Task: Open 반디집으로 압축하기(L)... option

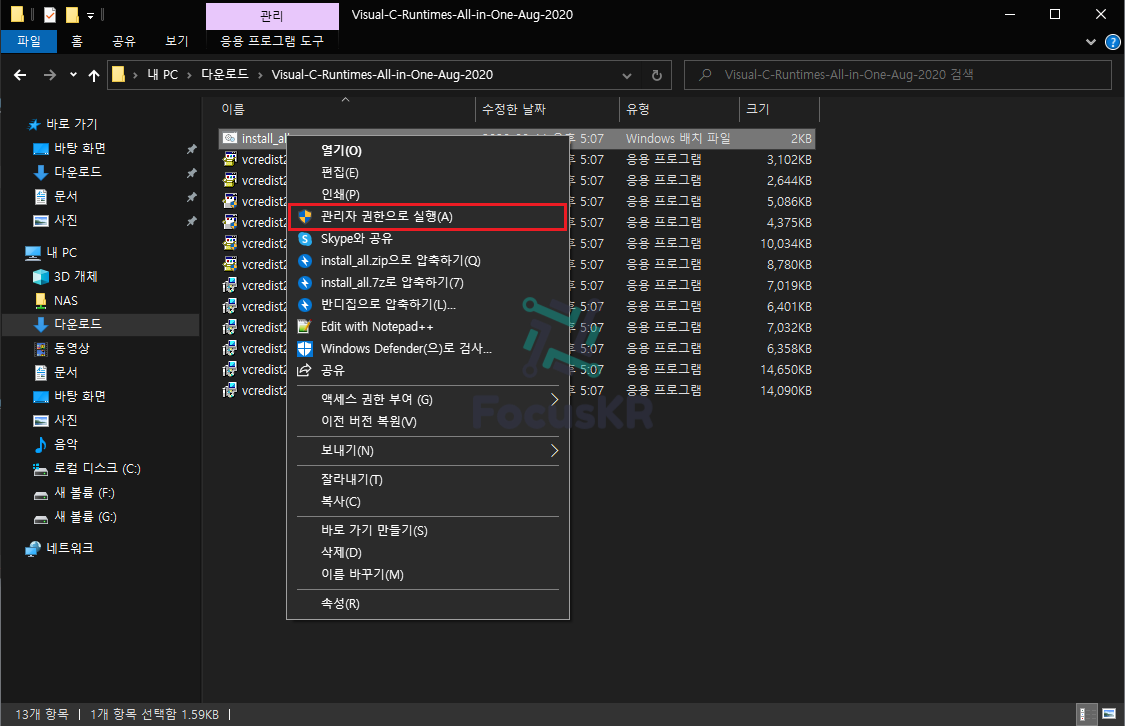Action: coord(428,305)
